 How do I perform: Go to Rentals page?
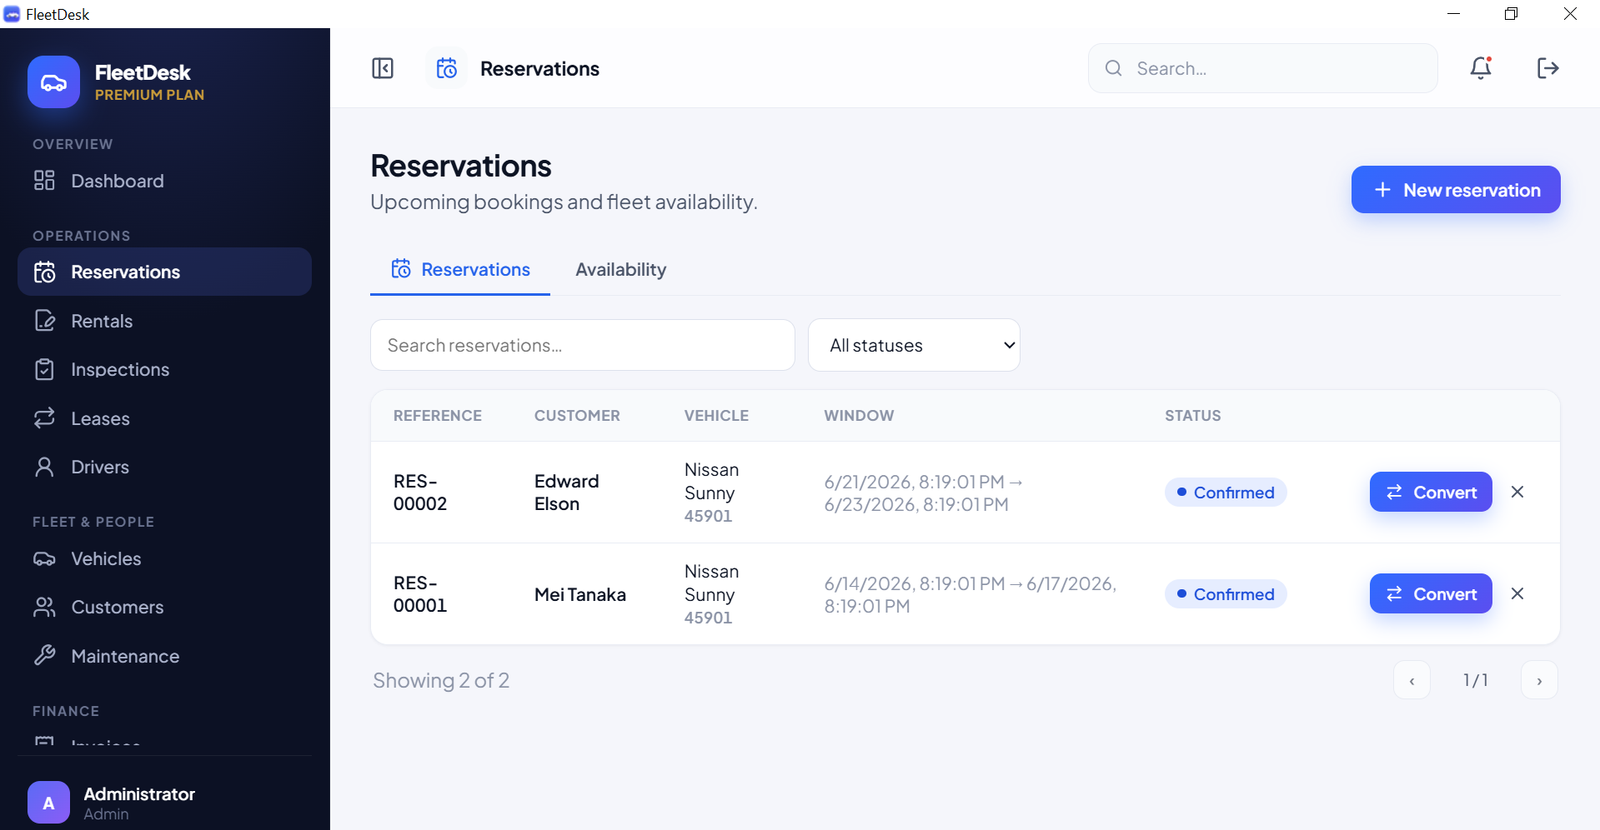[165, 321]
